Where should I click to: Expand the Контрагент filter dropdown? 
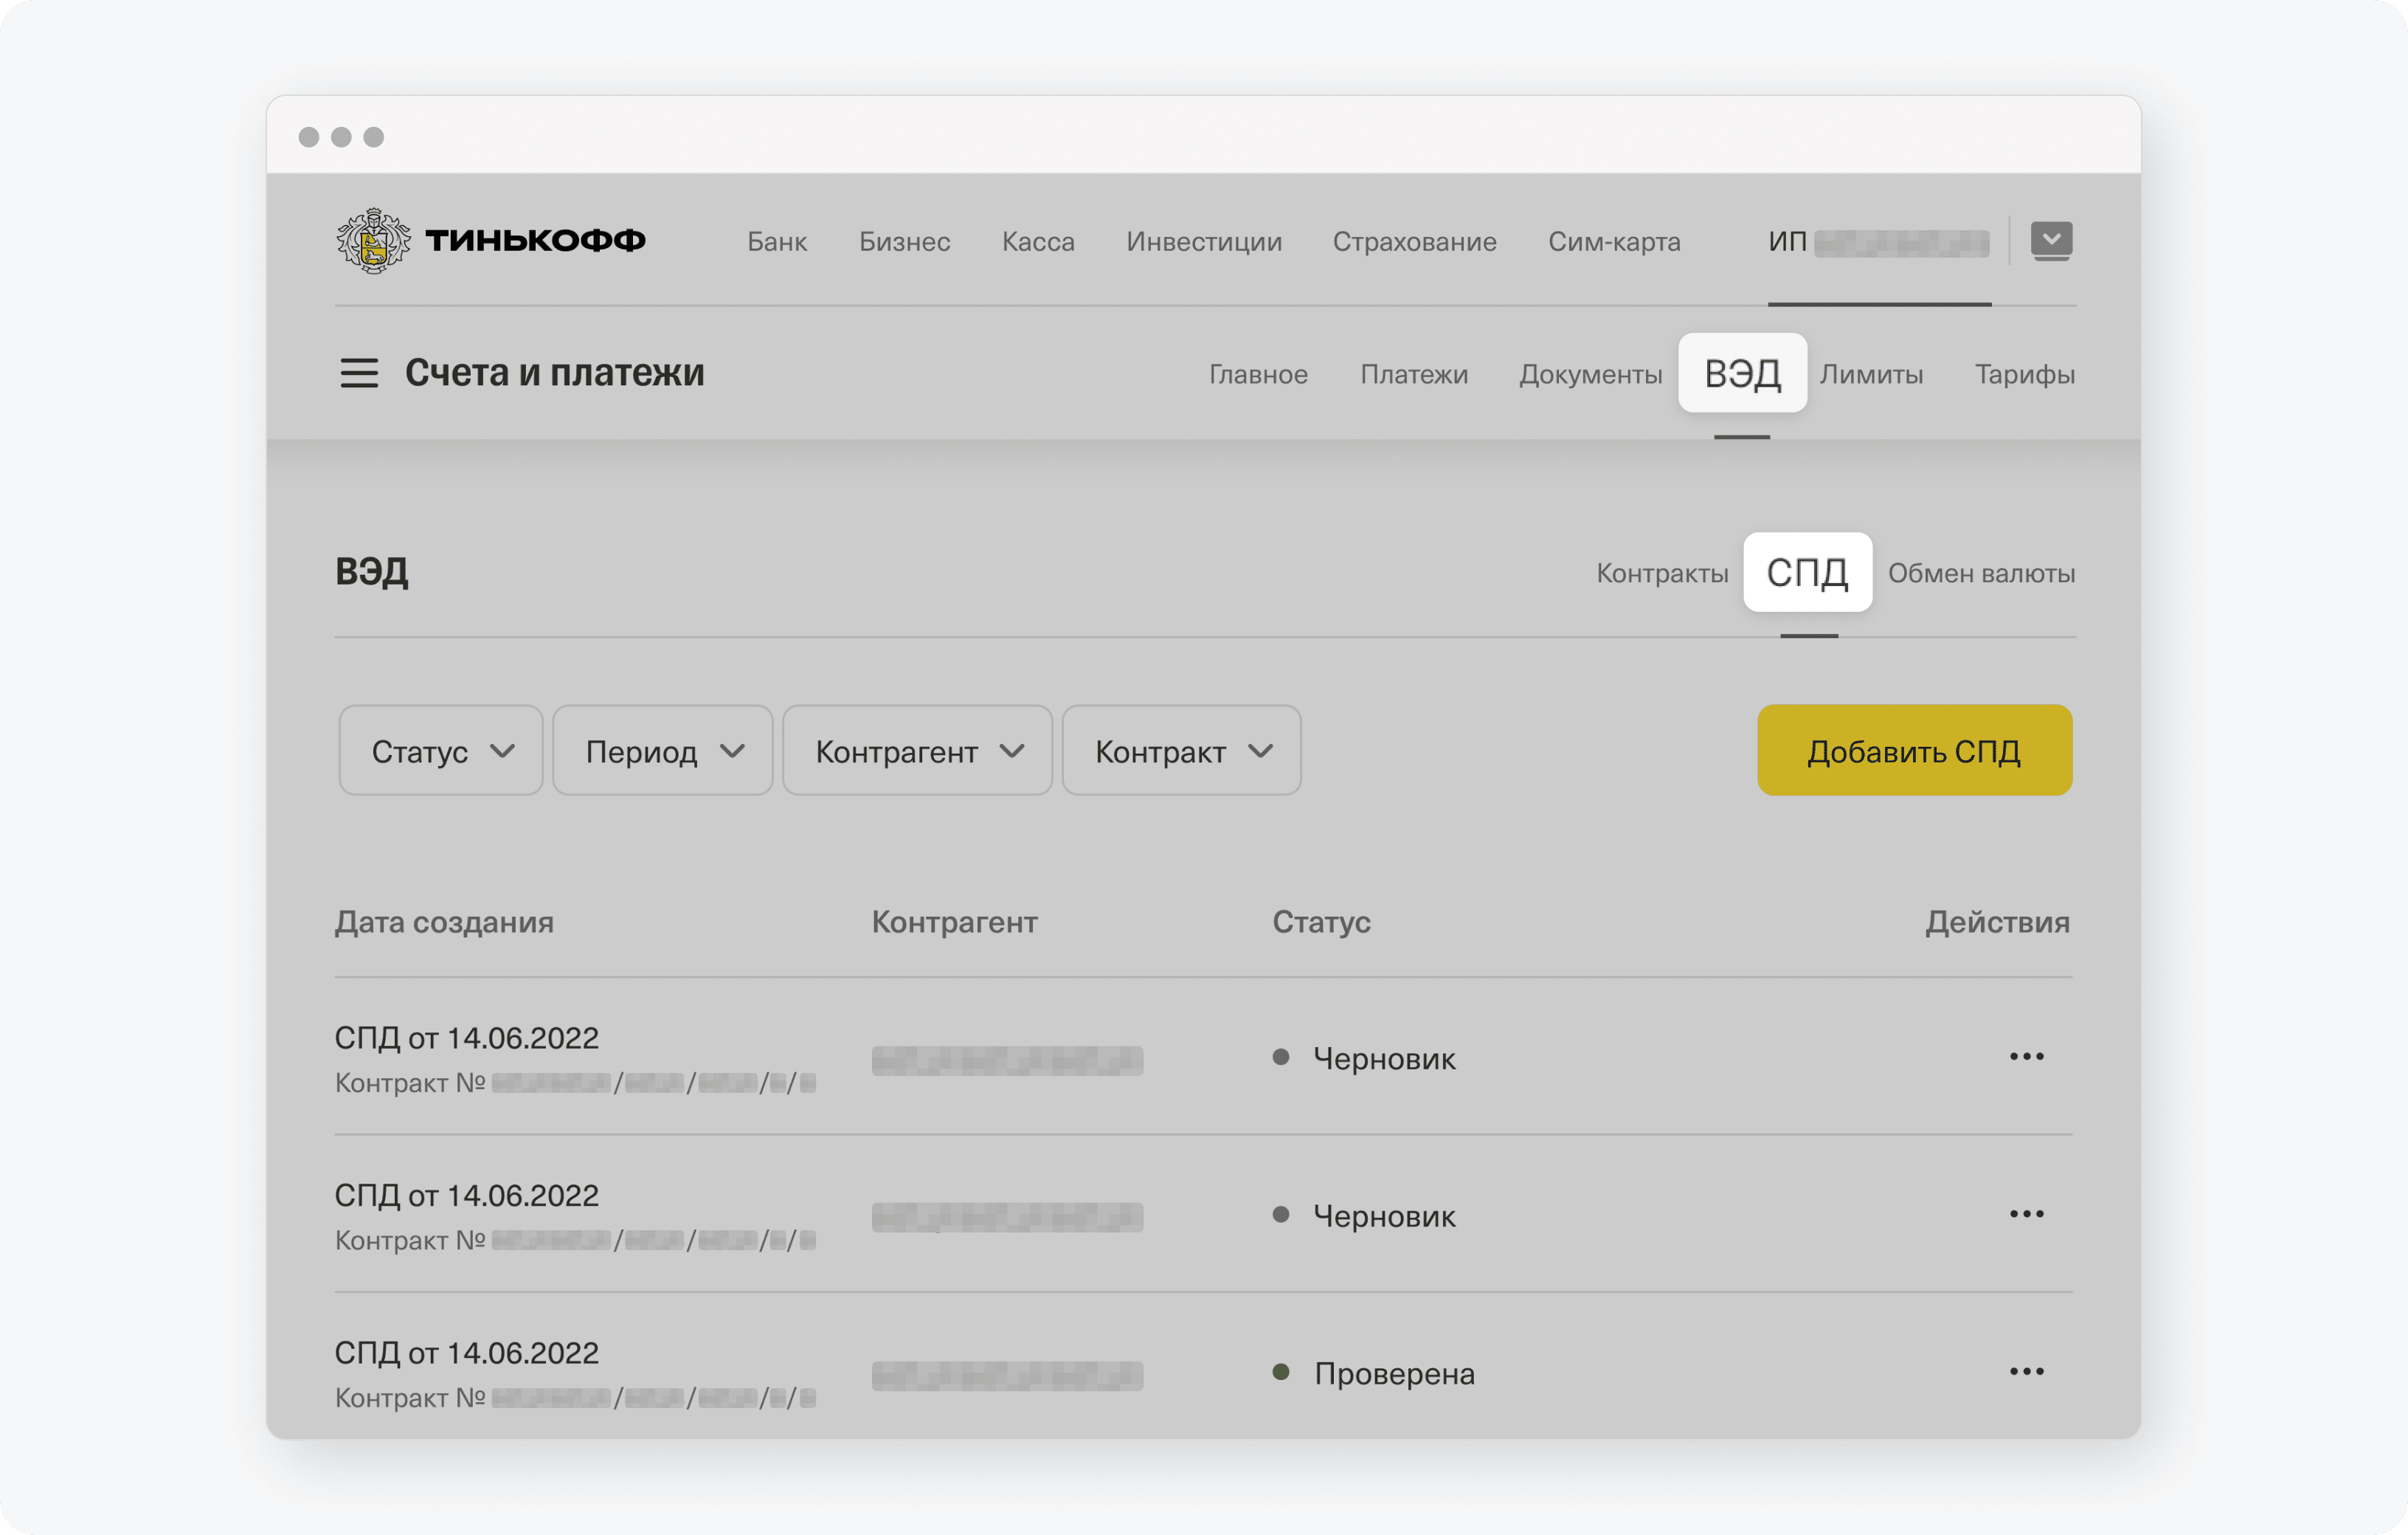(x=917, y=751)
